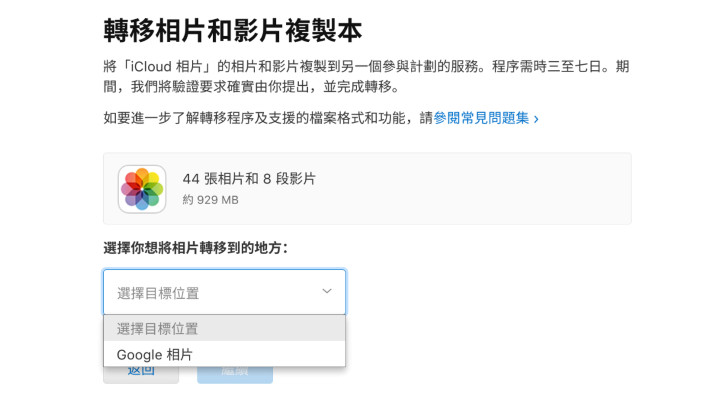
Task: Click the 約 929 MB size label
Action: pos(210,200)
